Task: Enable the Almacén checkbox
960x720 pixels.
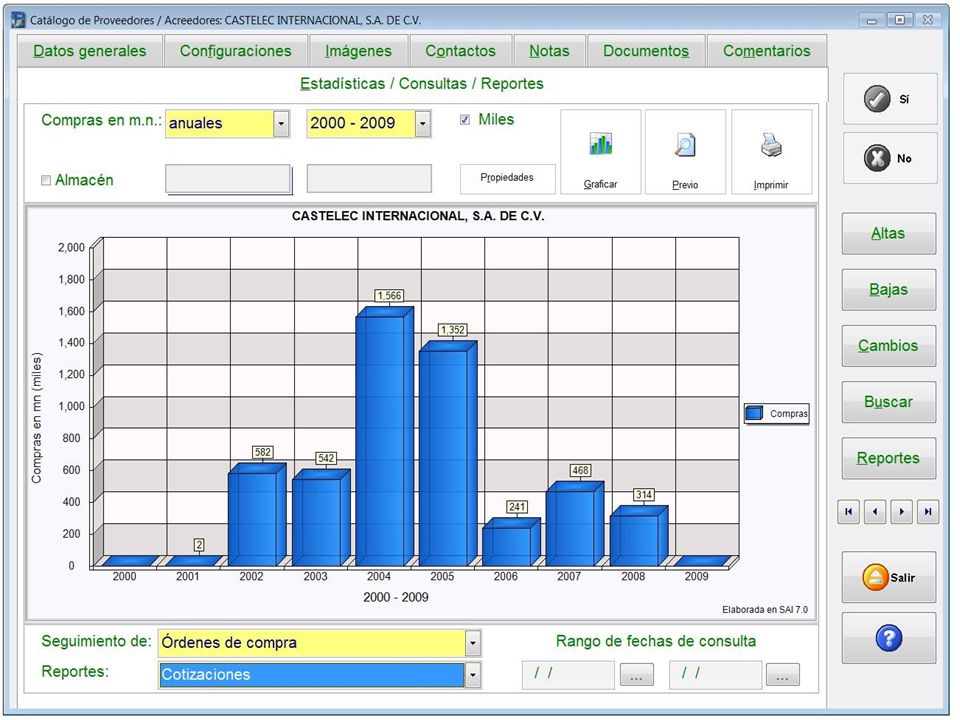Action: click(46, 181)
